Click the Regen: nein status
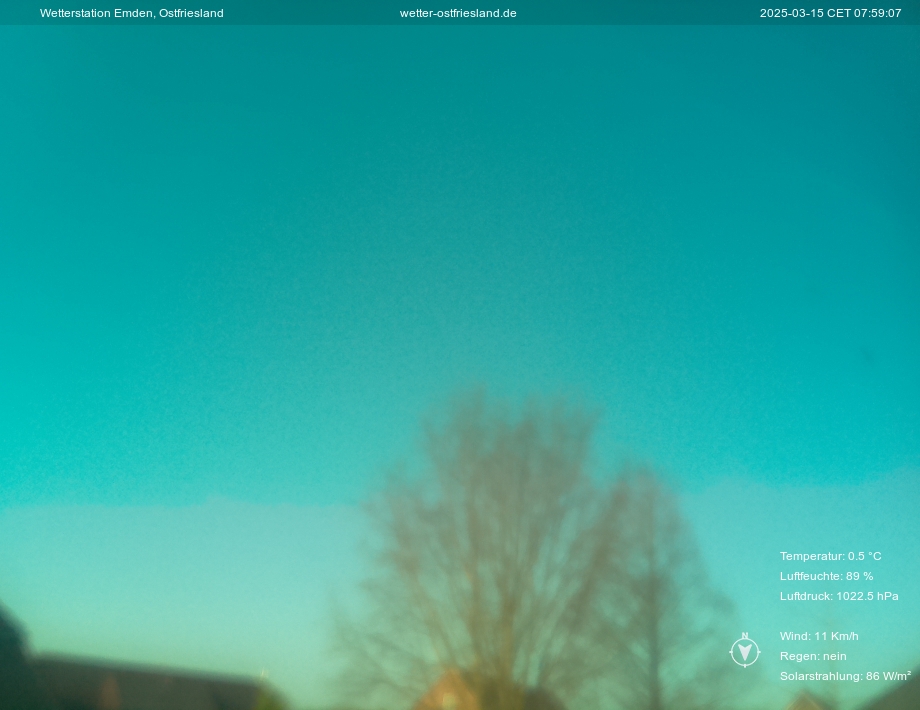 pos(813,656)
